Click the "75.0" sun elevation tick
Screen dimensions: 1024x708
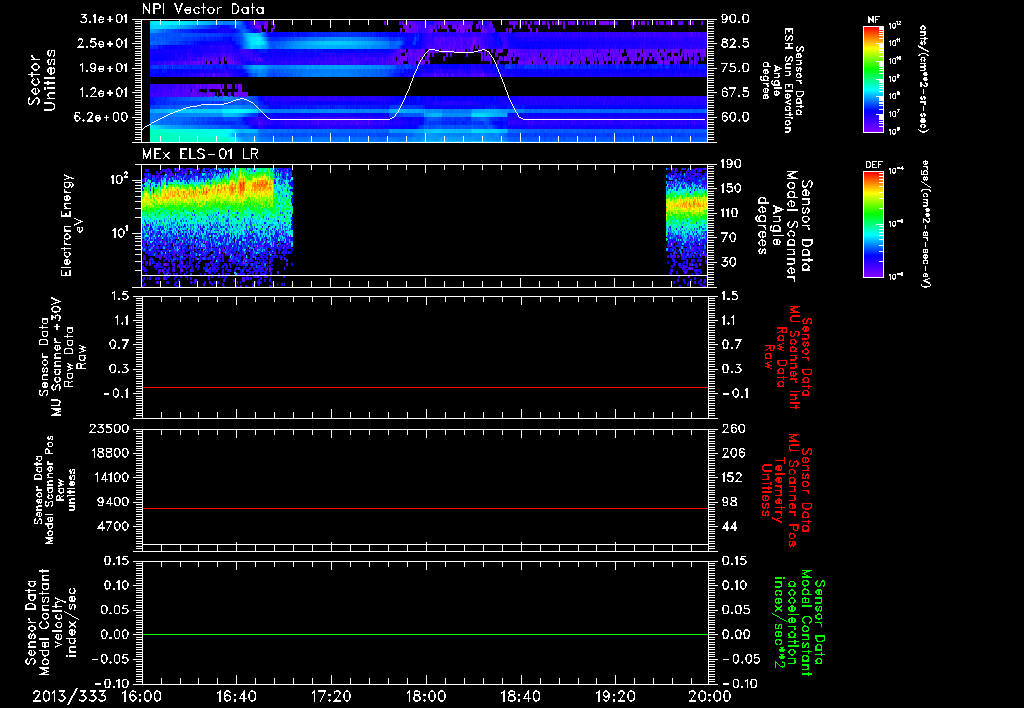coord(735,68)
